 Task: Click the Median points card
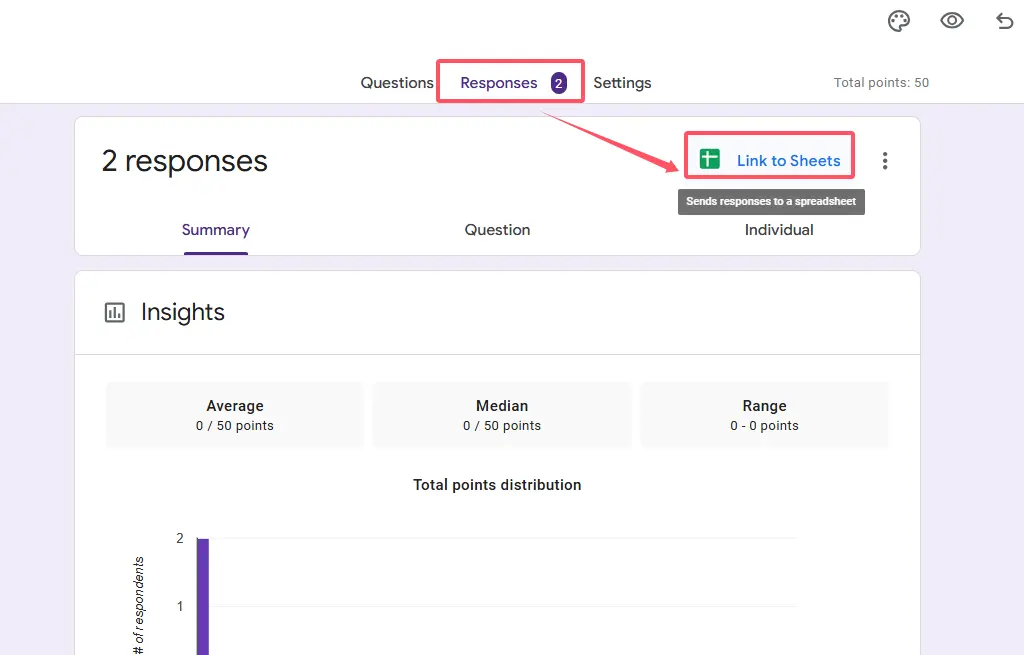pos(501,415)
